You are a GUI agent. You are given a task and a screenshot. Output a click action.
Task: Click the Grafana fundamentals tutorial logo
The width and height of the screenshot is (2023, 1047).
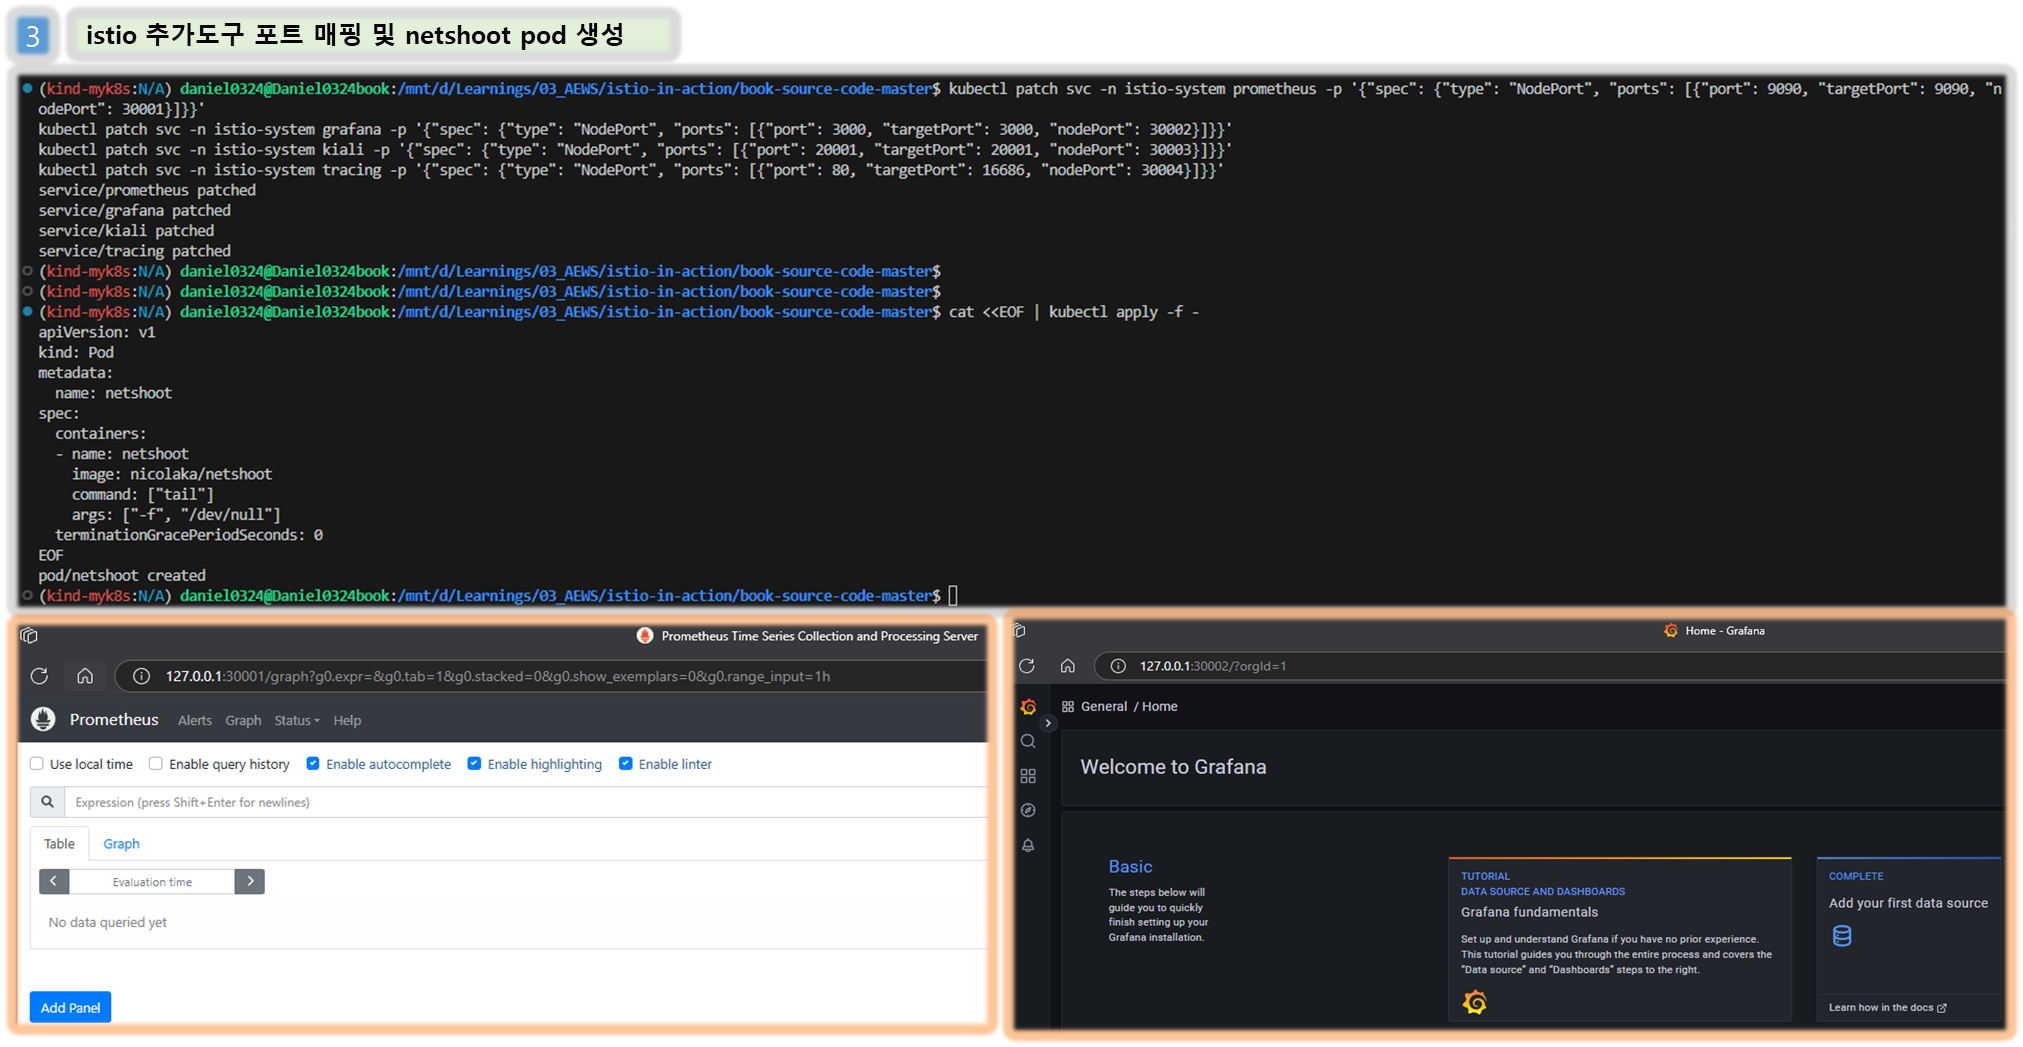tap(1475, 1002)
